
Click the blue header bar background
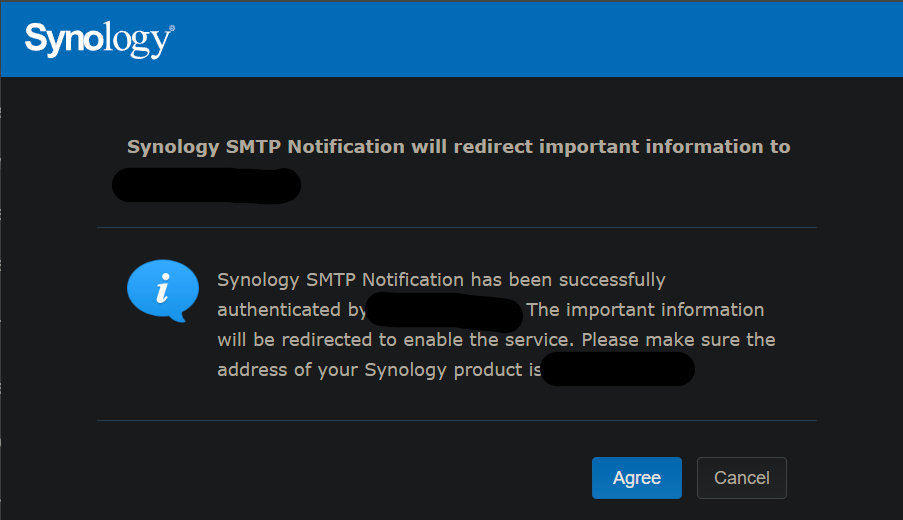(x=518, y=39)
